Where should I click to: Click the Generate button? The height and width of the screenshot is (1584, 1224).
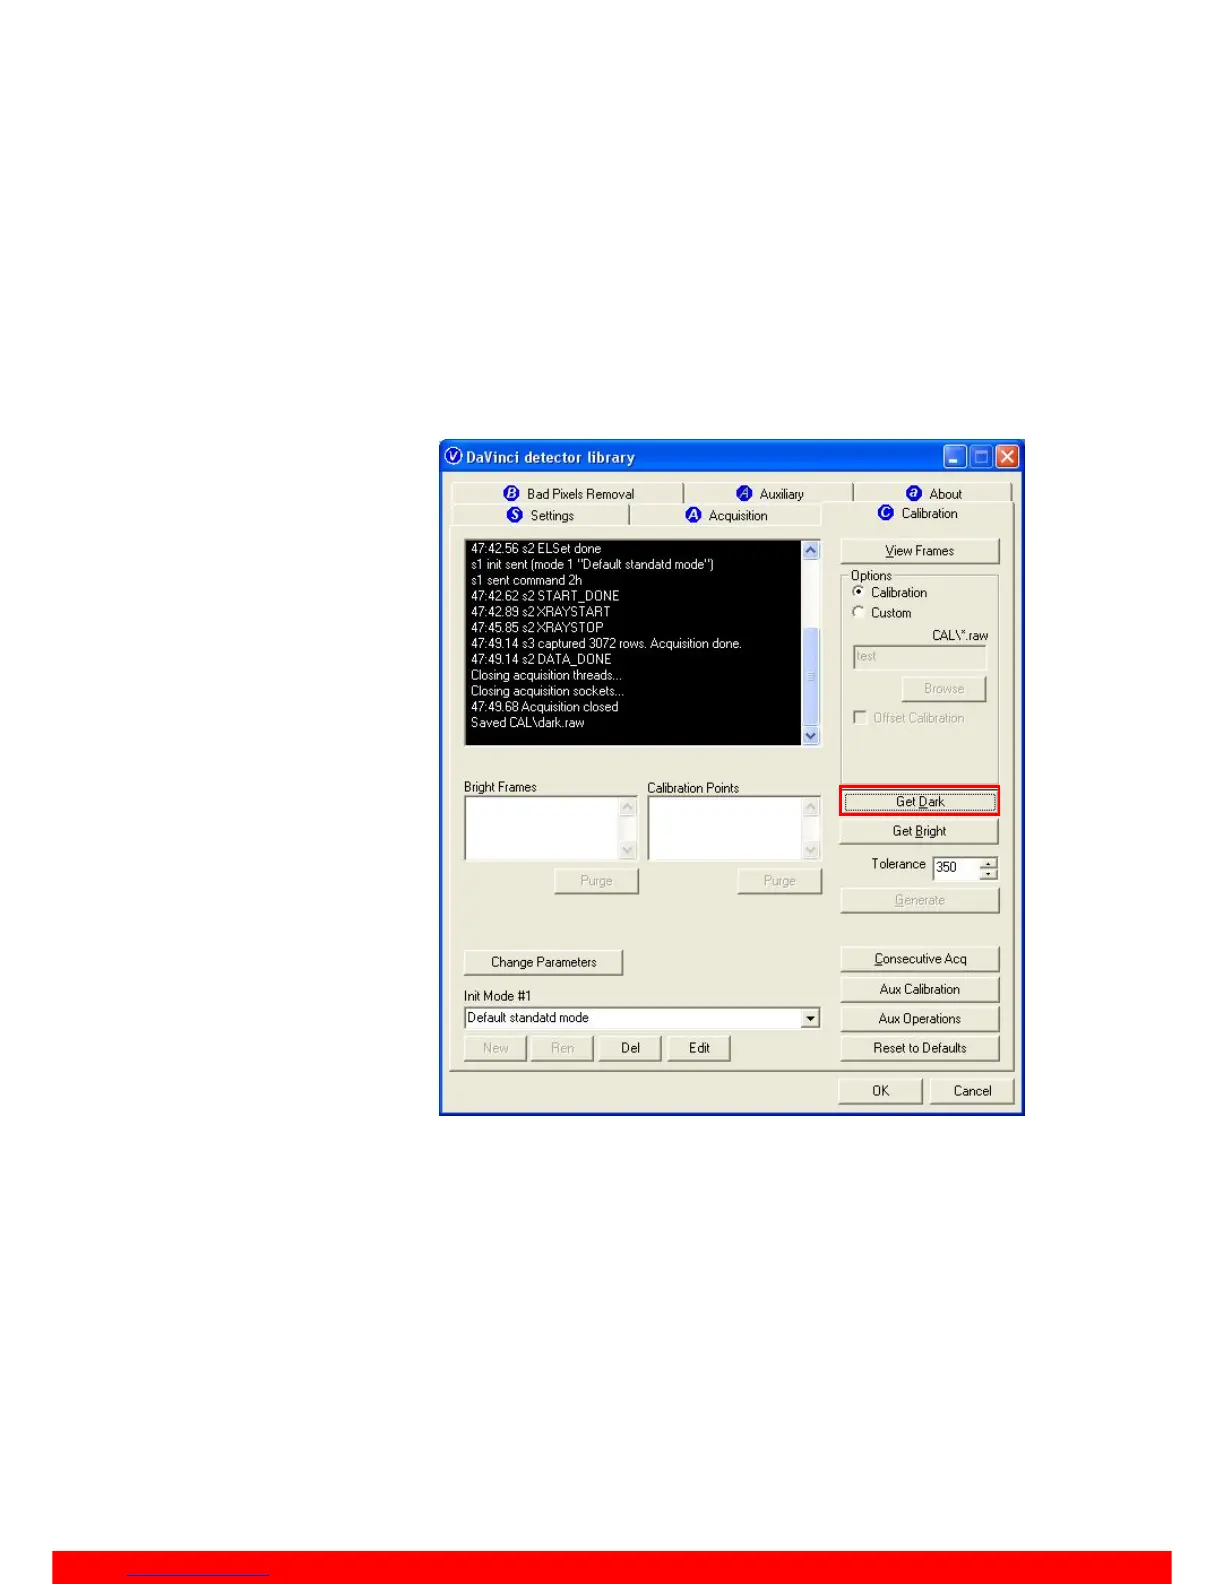pyautogui.click(x=920, y=900)
